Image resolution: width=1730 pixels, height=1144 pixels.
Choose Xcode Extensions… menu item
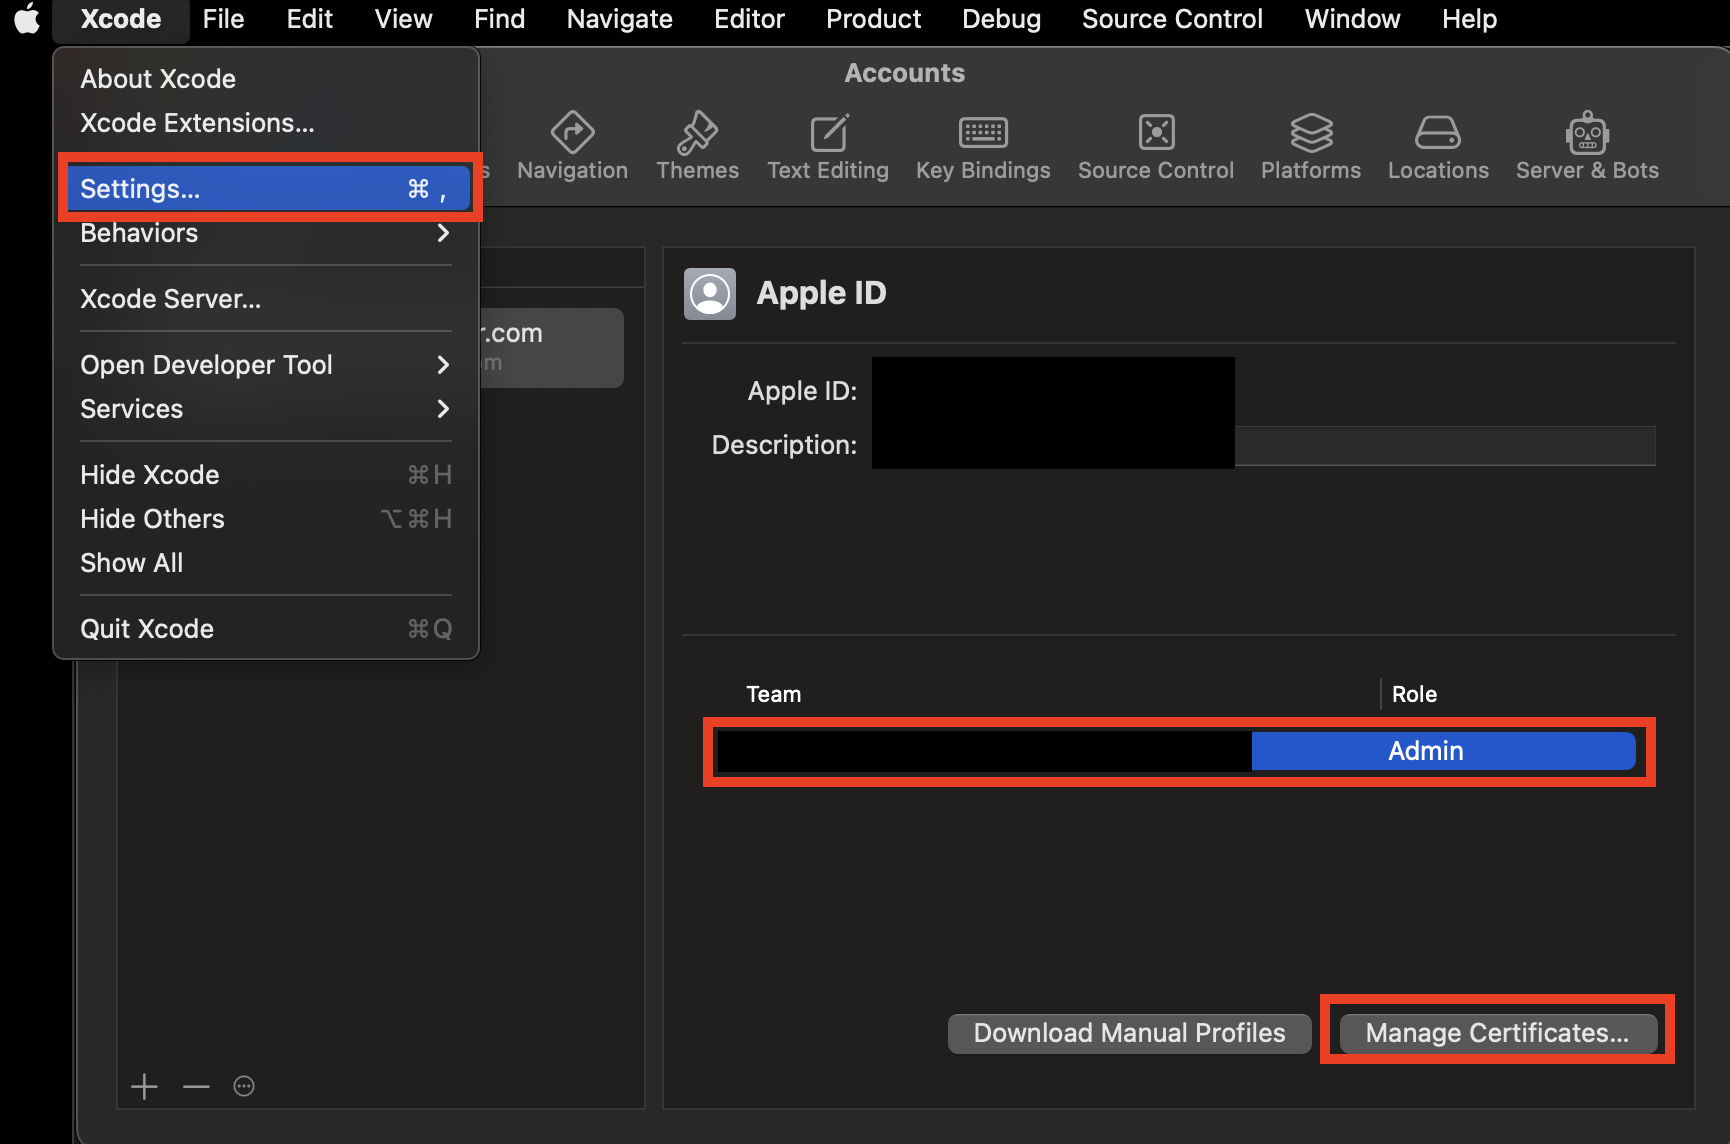click(x=265, y=123)
